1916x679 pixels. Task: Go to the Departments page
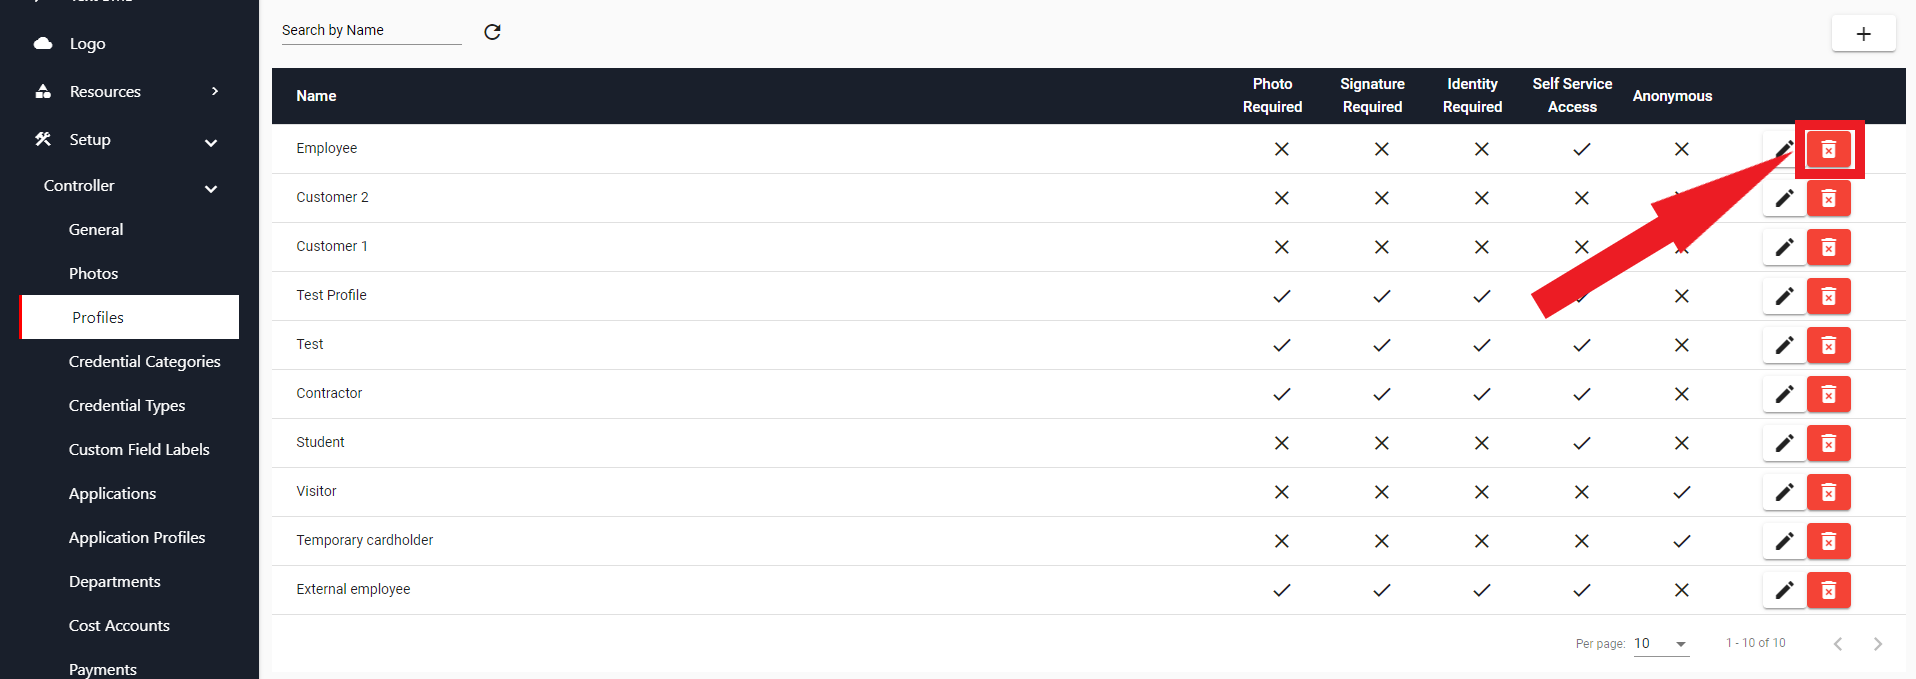click(115, 581)
